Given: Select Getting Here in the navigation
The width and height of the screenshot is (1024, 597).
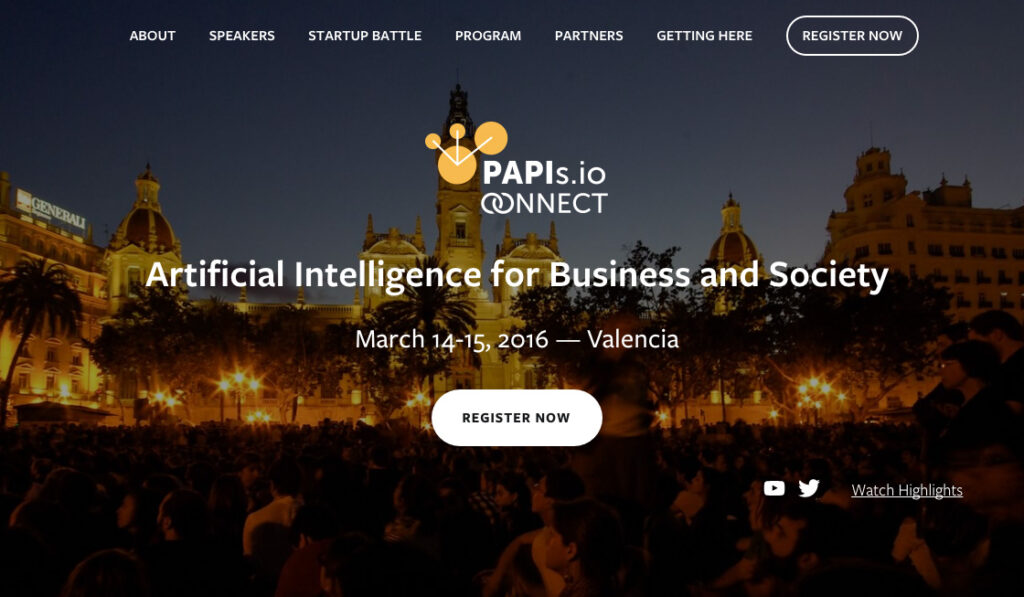Looking at the screenshot, I should coord(704,36).
